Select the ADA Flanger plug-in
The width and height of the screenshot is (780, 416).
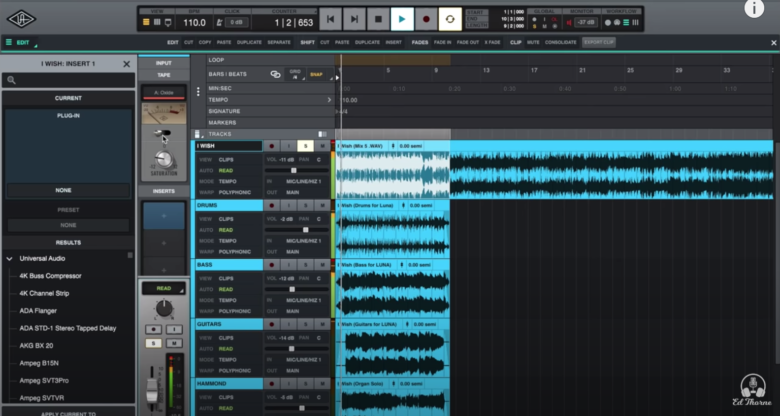[38, 311]
